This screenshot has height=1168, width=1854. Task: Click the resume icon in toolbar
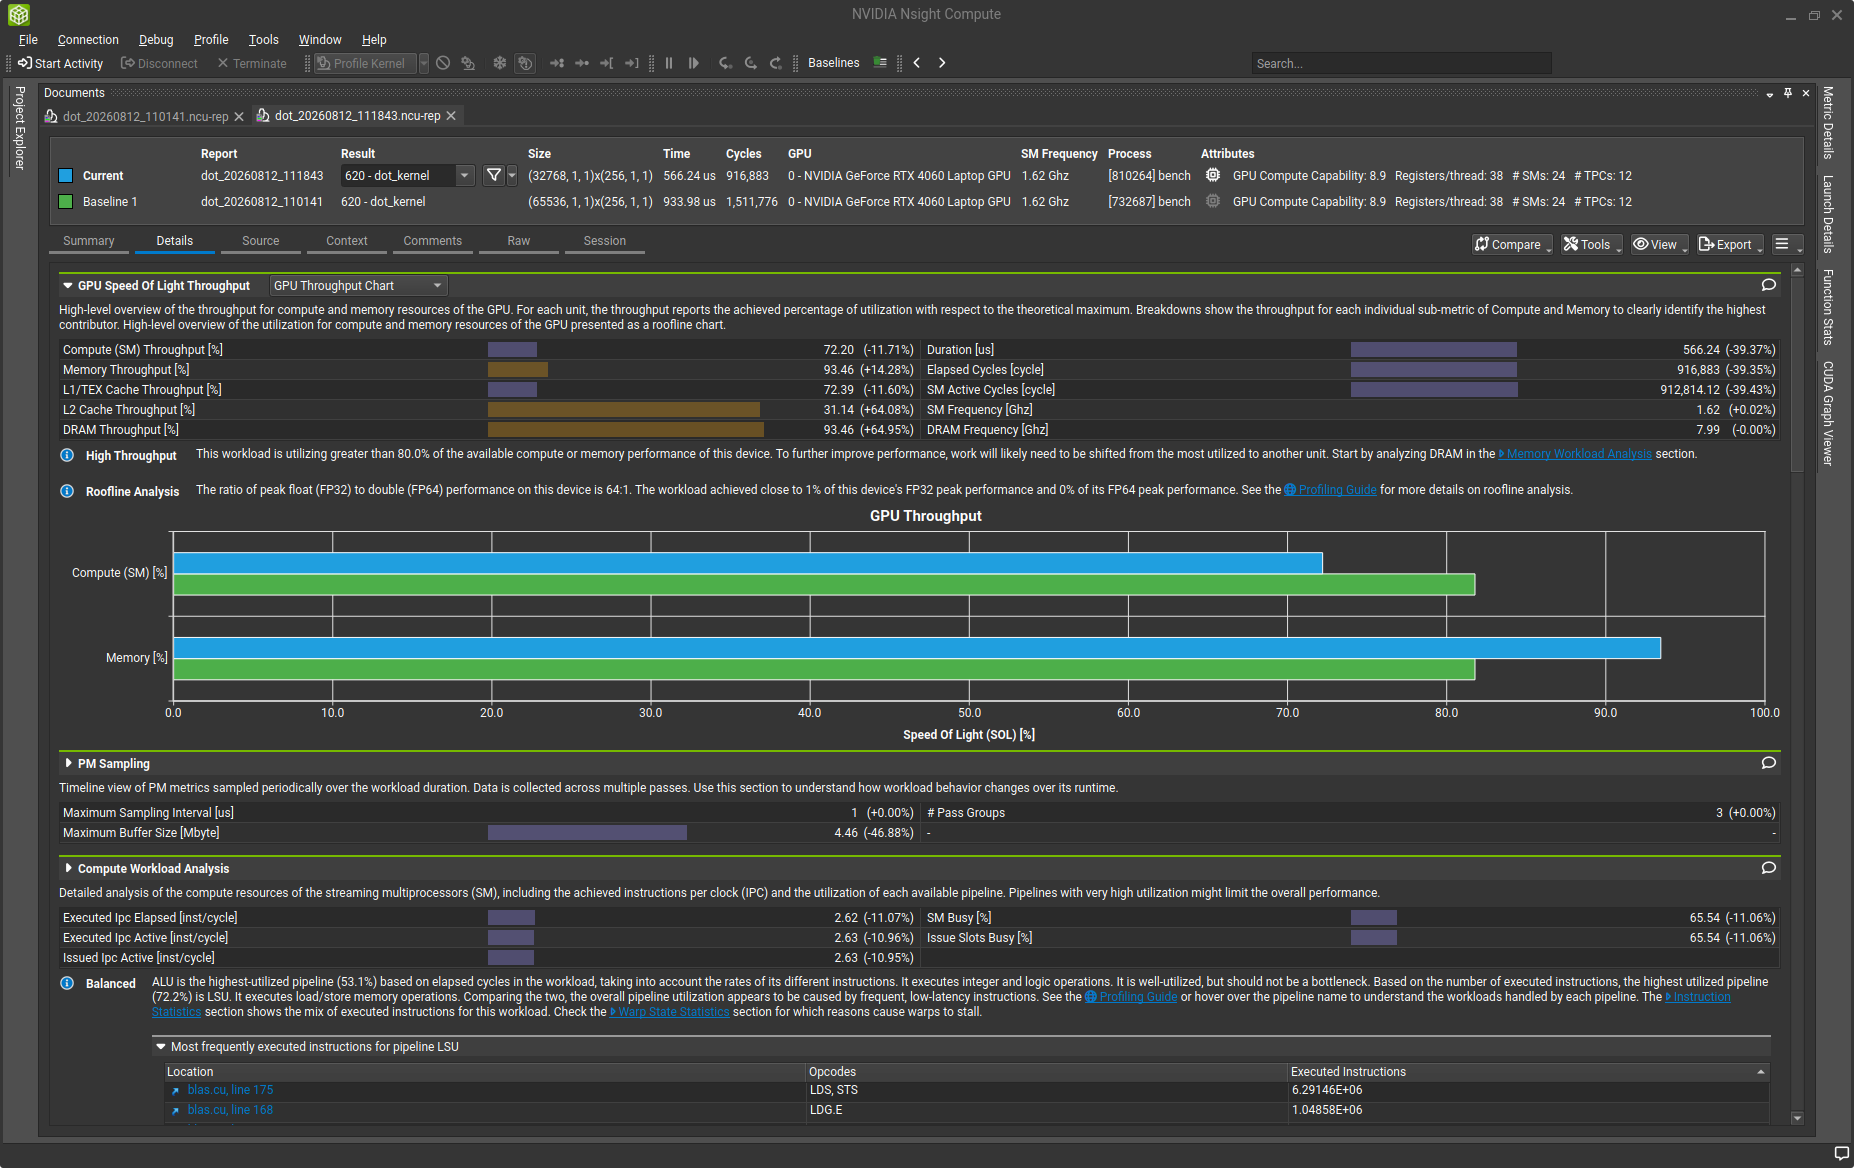coord(694,63)
